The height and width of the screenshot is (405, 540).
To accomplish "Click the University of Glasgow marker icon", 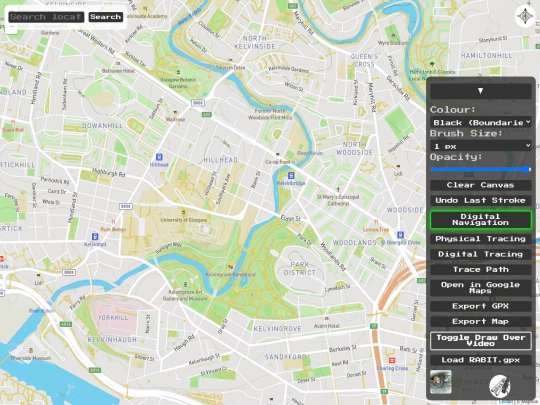I will click(184, 212).
